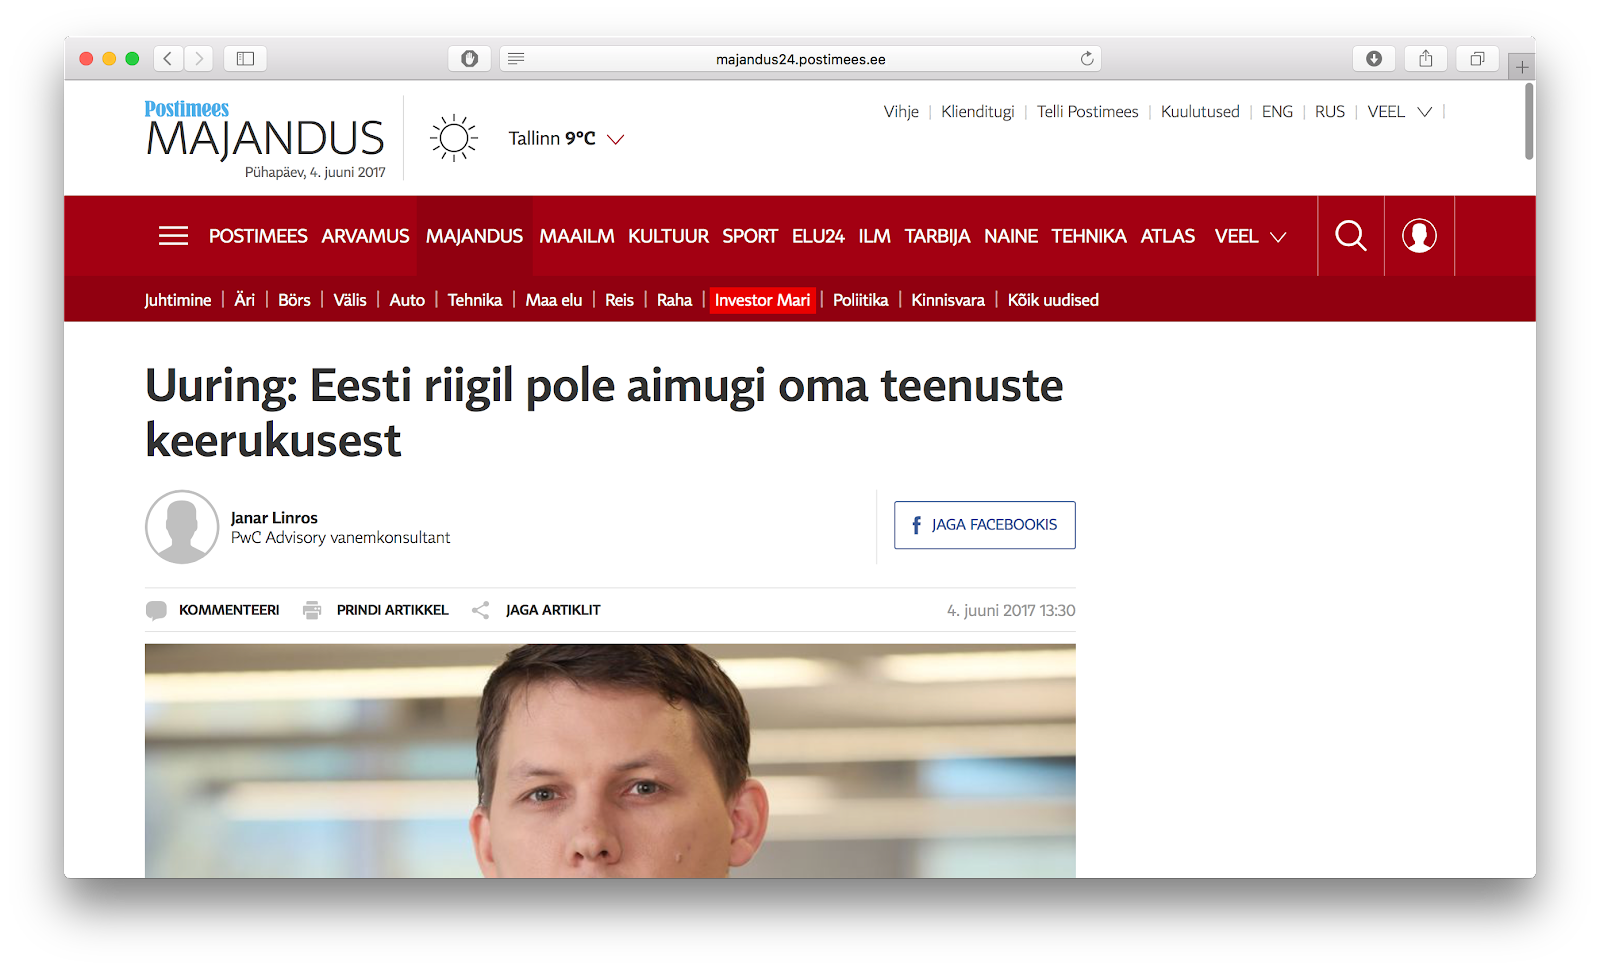Screen dimensions: 1600x970
Task: Open Klienditugi link
Action: (978, 112)
